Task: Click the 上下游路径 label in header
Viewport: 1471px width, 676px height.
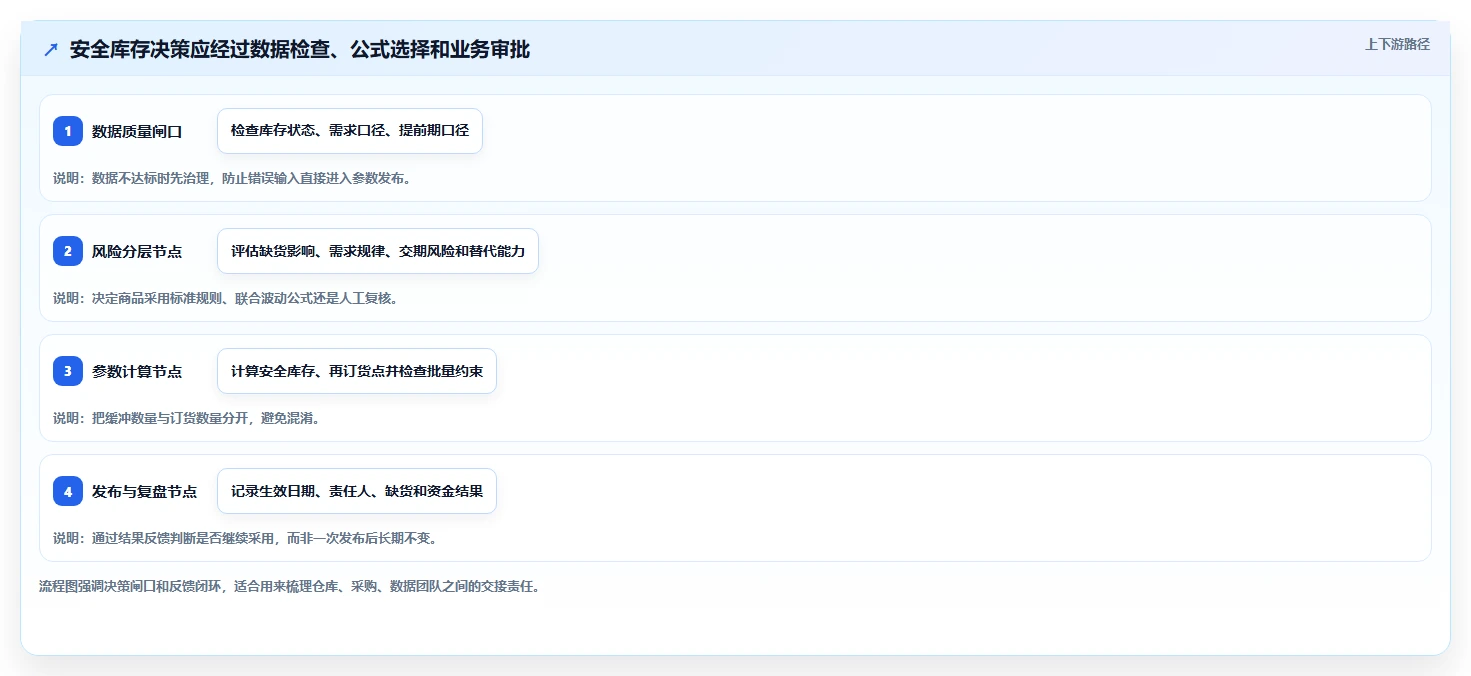Action: click(1397, 44)
